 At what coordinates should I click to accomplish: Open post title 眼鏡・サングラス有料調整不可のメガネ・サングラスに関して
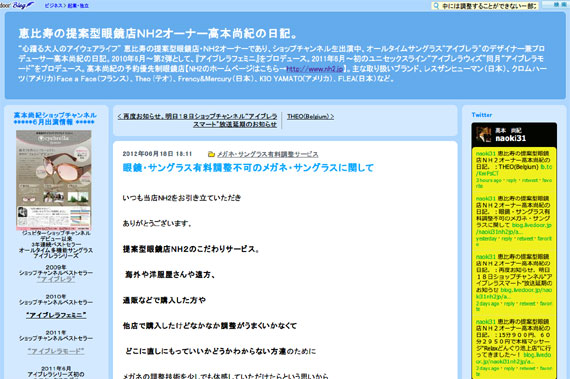tap(248, 168)
